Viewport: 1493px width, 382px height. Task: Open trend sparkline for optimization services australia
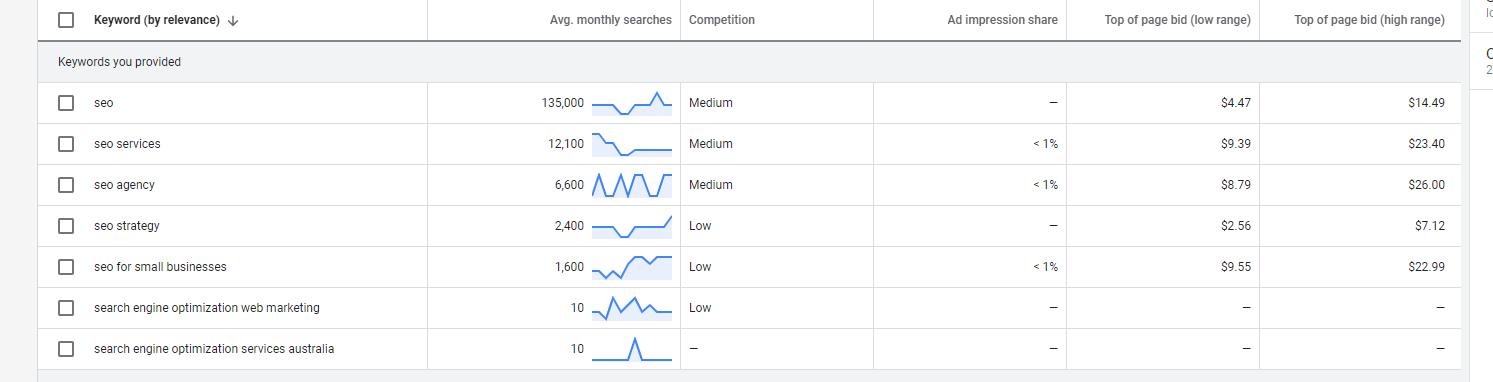click(632, 349)
